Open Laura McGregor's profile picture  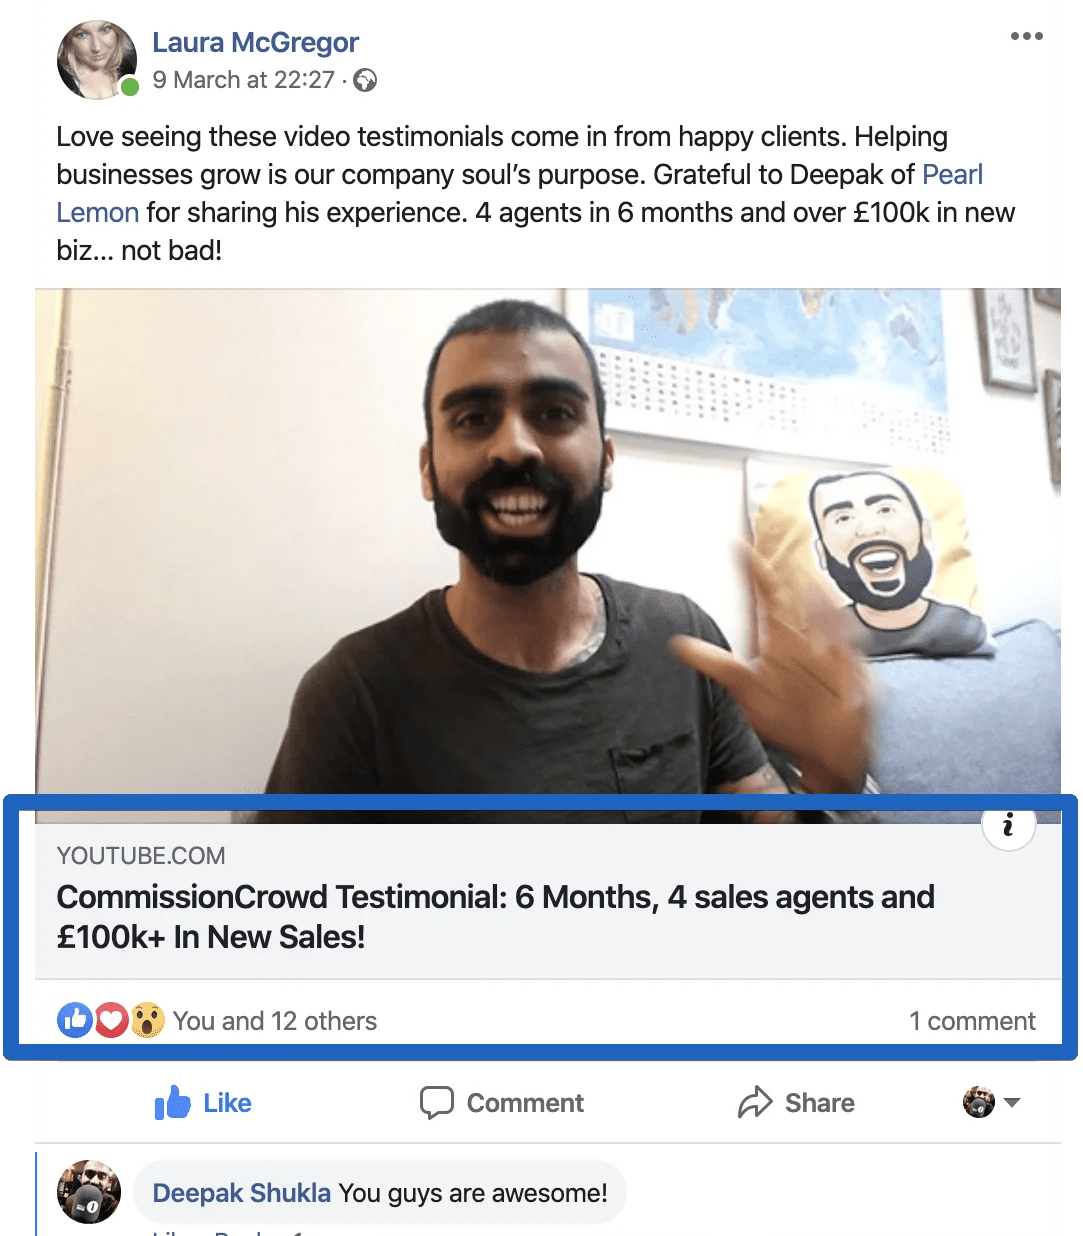(x=97, y=59)
